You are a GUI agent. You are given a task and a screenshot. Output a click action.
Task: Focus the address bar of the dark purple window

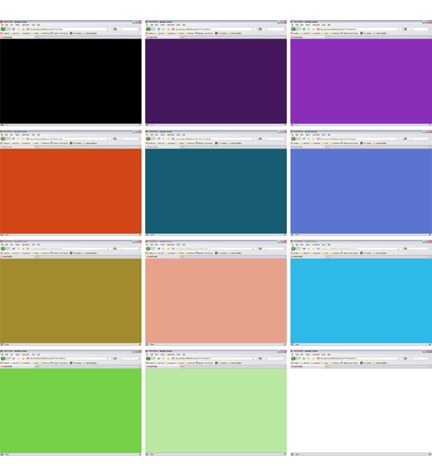pyautogui.click(x=214, y=29)
